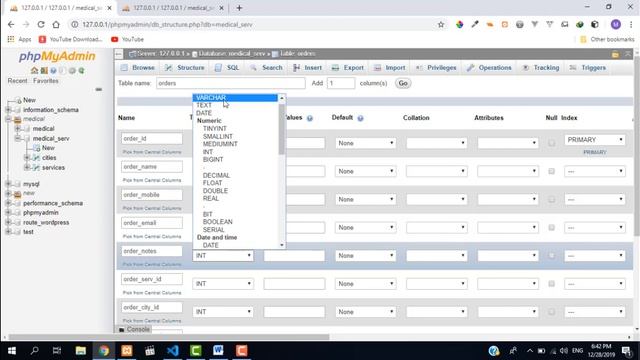Open the Index dropdown showing PRIMARY
Screen dimensions: 640x360
(595, 140)
